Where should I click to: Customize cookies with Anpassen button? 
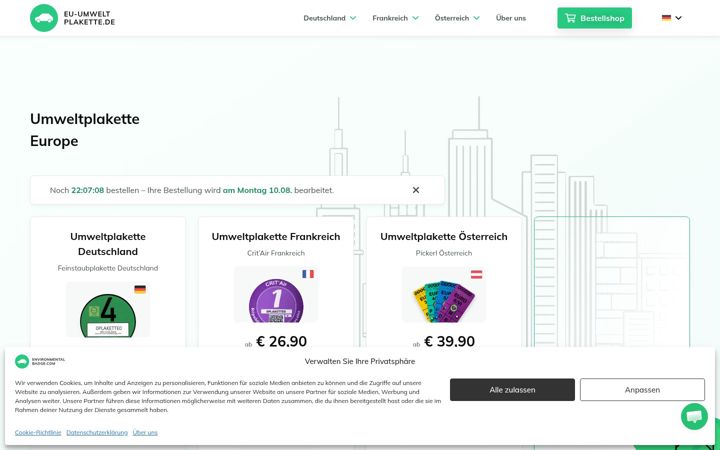click(642, 390)
